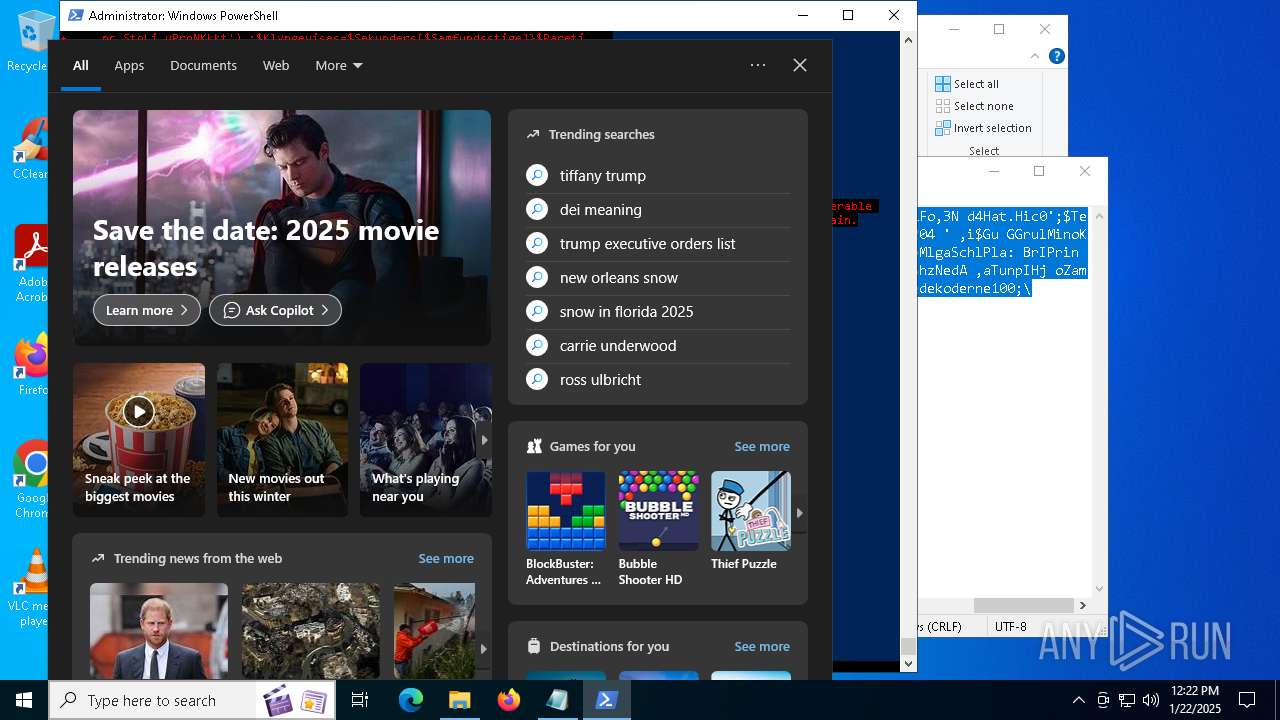Open the Notepad taskbar item
This screenshot has width=1280, height=720.
(558, 700)
